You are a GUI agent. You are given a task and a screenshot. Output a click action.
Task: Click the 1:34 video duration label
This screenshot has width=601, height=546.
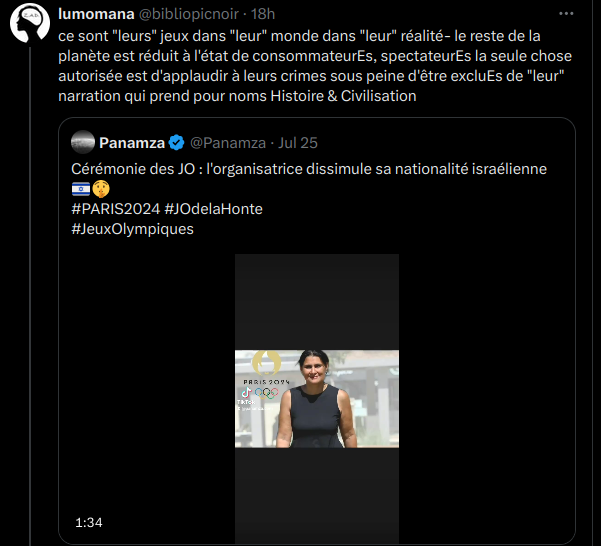[89, 523]
